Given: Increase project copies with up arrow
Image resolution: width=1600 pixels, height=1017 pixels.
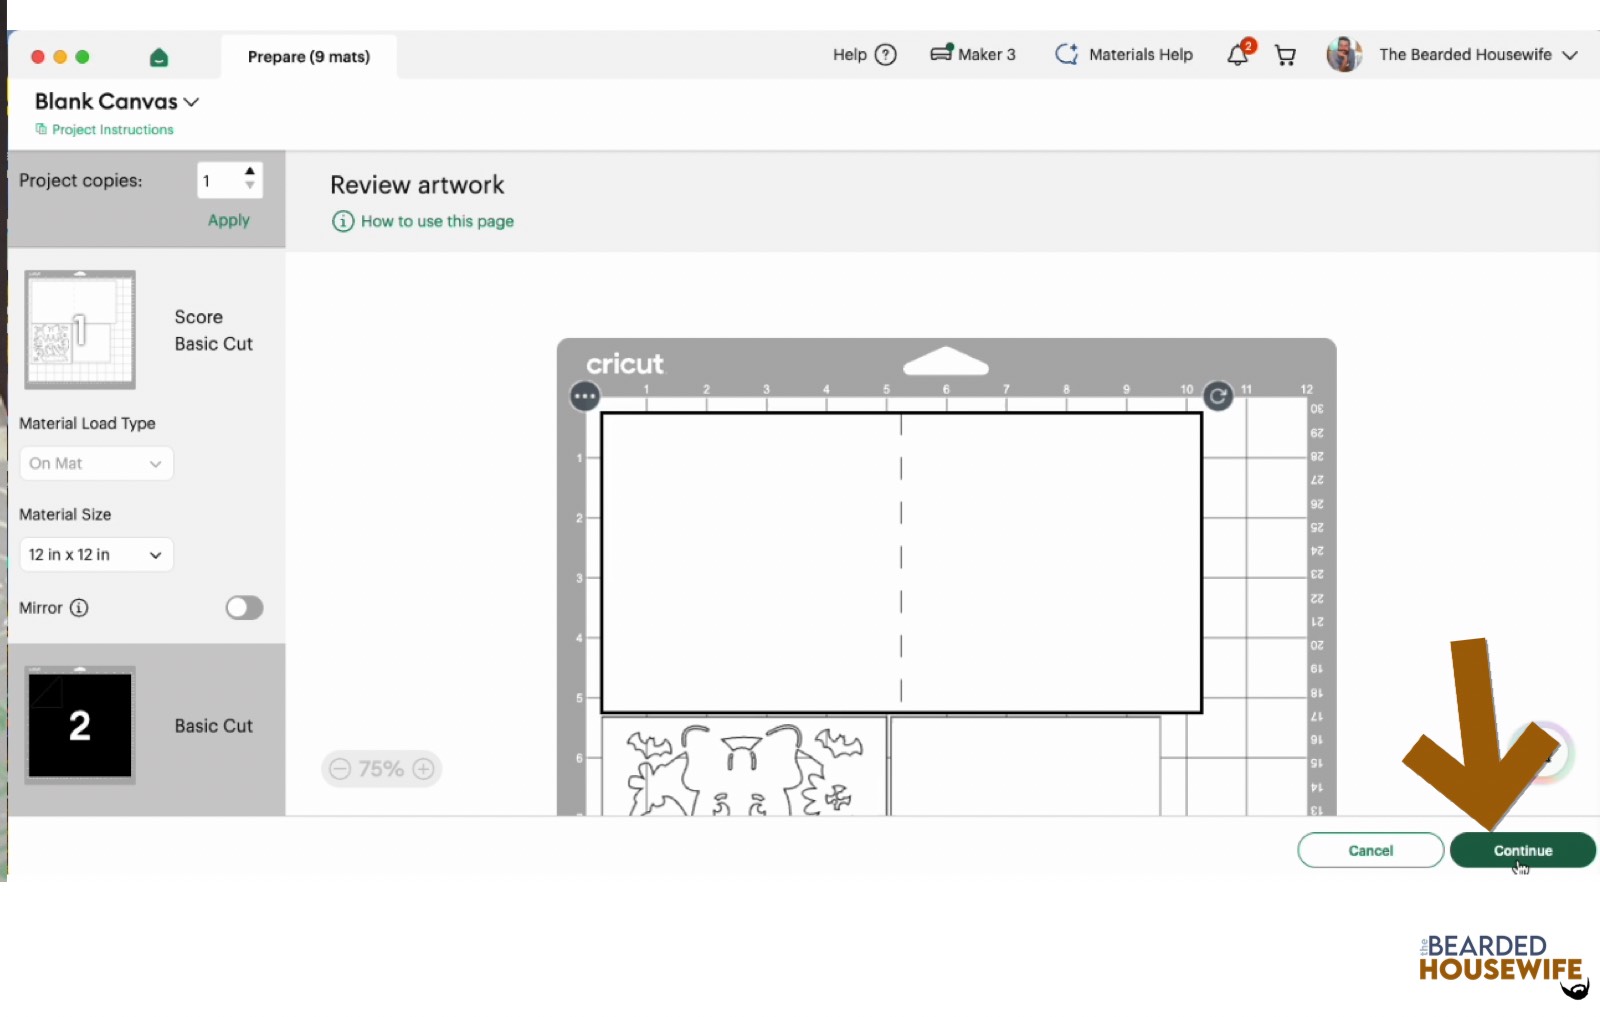Looking at the screenshot, I should [x=250, y=172].
